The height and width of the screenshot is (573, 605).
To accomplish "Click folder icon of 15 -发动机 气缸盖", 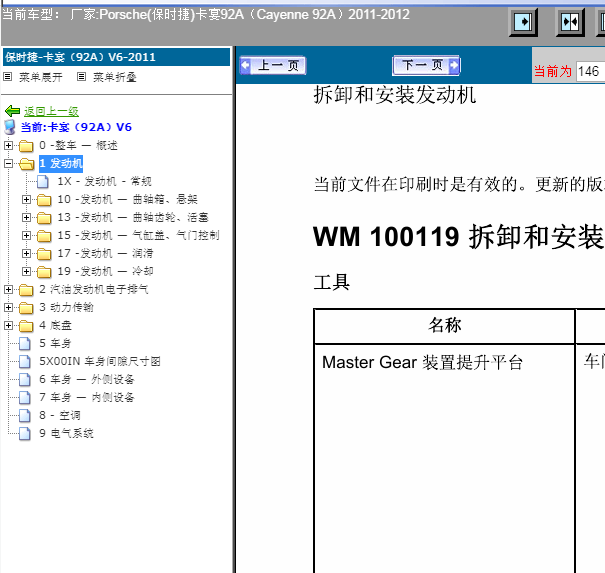I will point(44,236).
